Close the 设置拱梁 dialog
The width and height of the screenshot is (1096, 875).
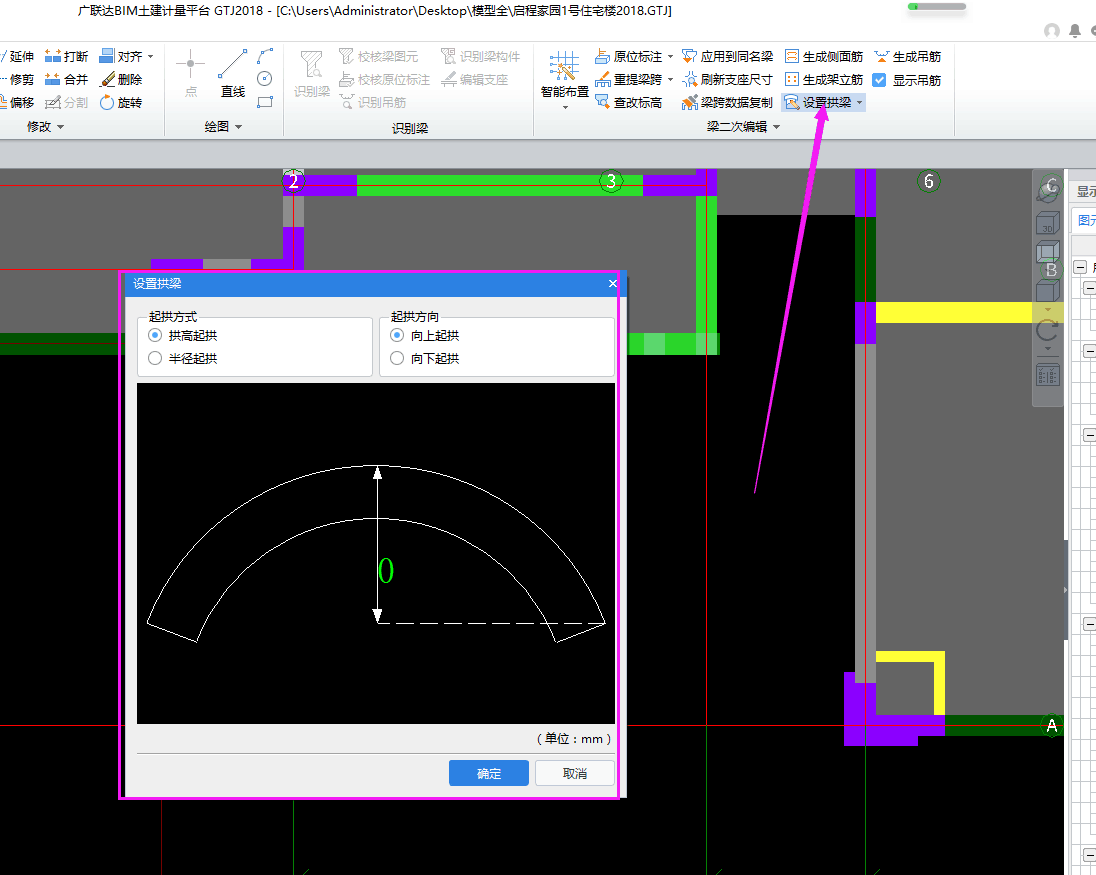tap(612, 283)
